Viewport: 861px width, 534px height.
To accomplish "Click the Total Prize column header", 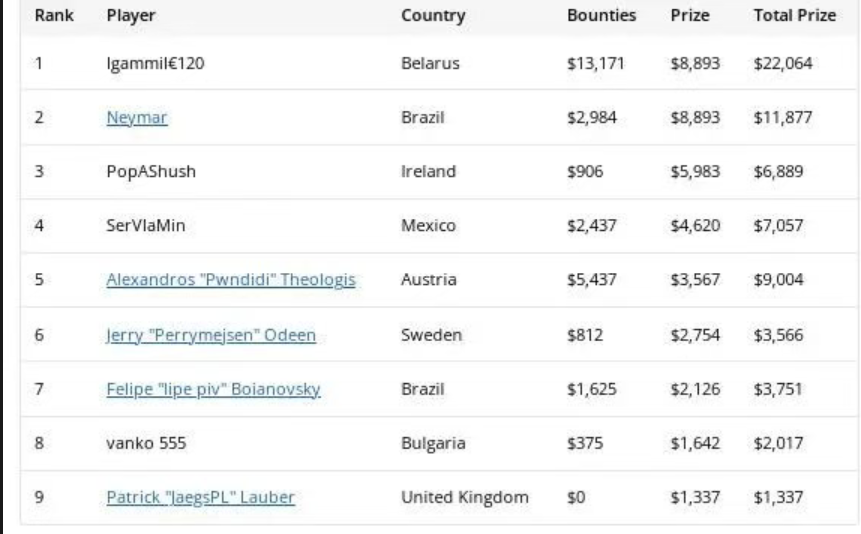I will (x=794, y=16).
